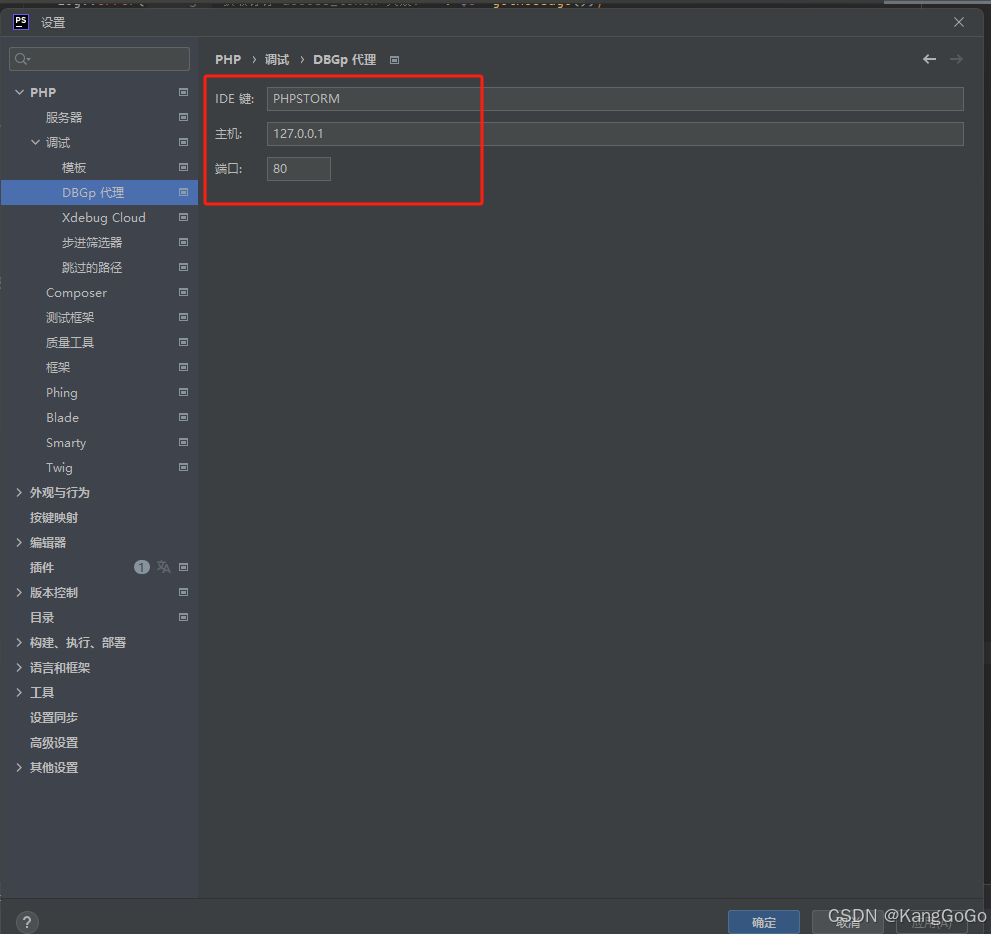
Task: Select Xdebug Cloud in settings tree
Action: (x=104, y=217)
